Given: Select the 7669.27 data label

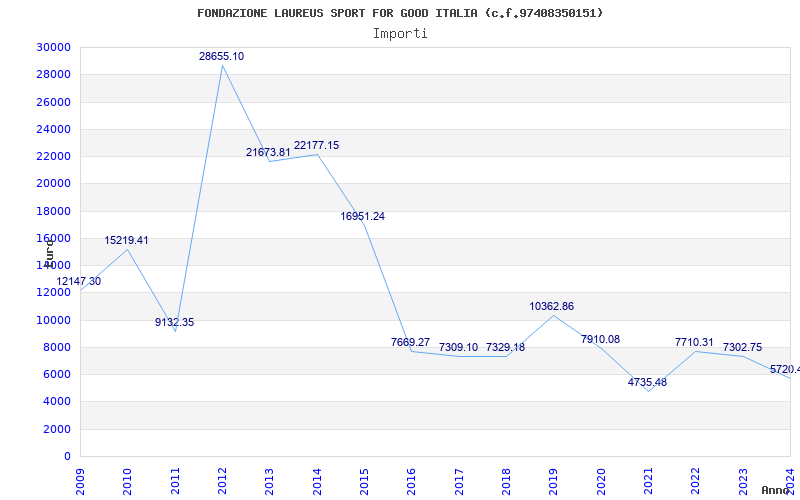Looking at the screenshot, I should tap(410, 342).
